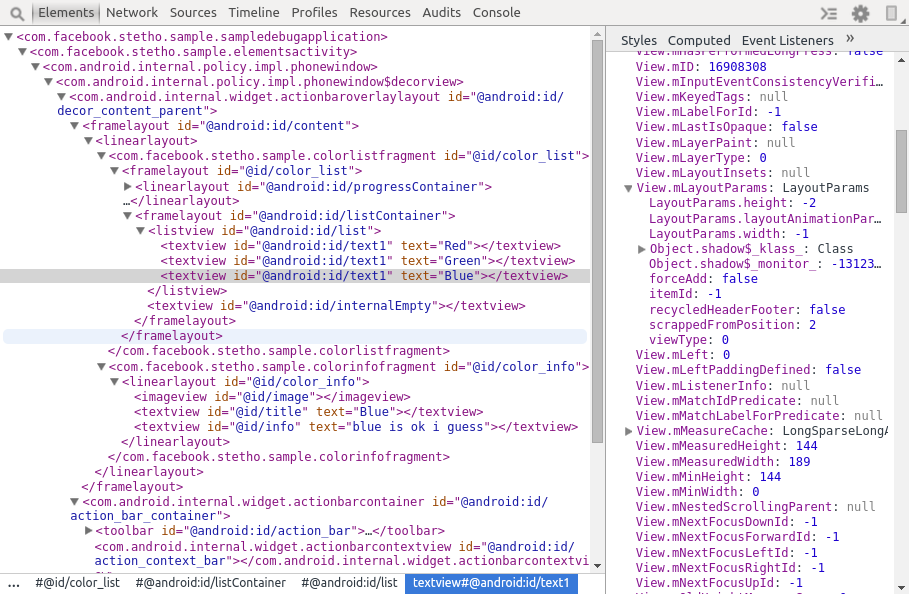Expand the progressContainer linearlayout node

click(127, 187)
